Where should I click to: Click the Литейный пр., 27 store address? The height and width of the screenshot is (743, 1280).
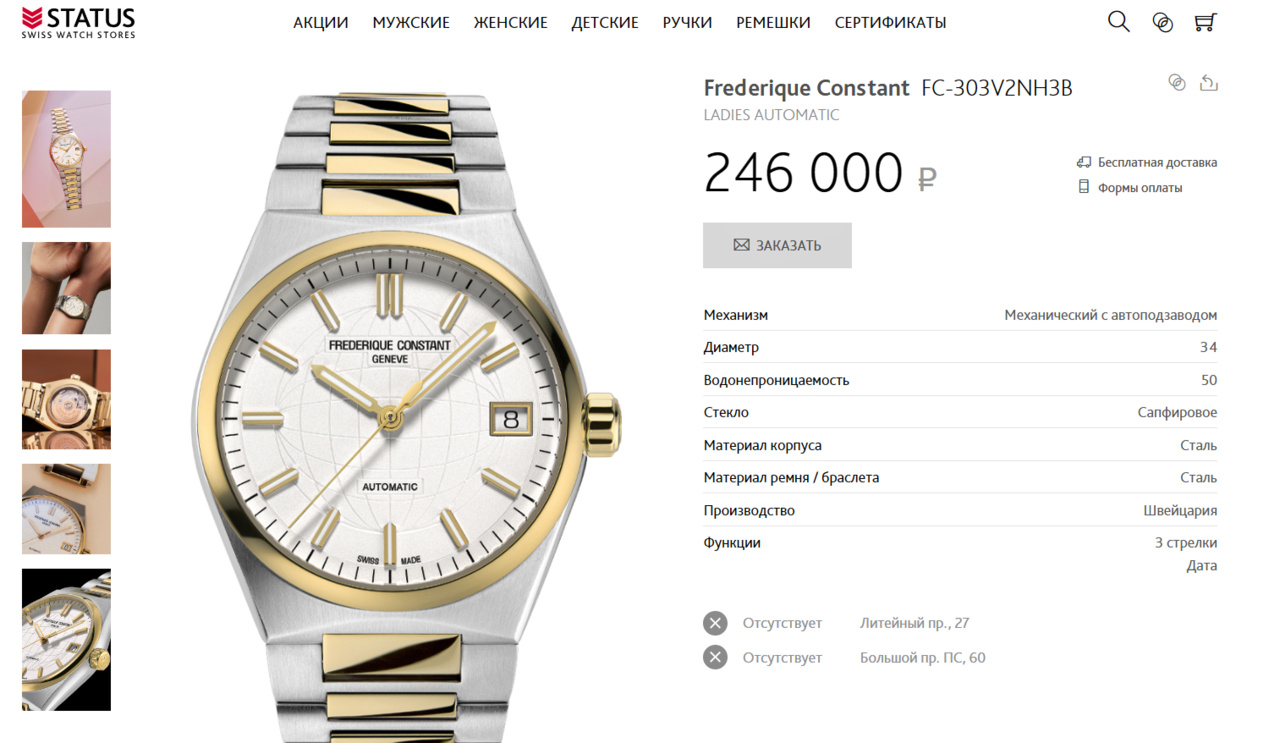[914, 623]
